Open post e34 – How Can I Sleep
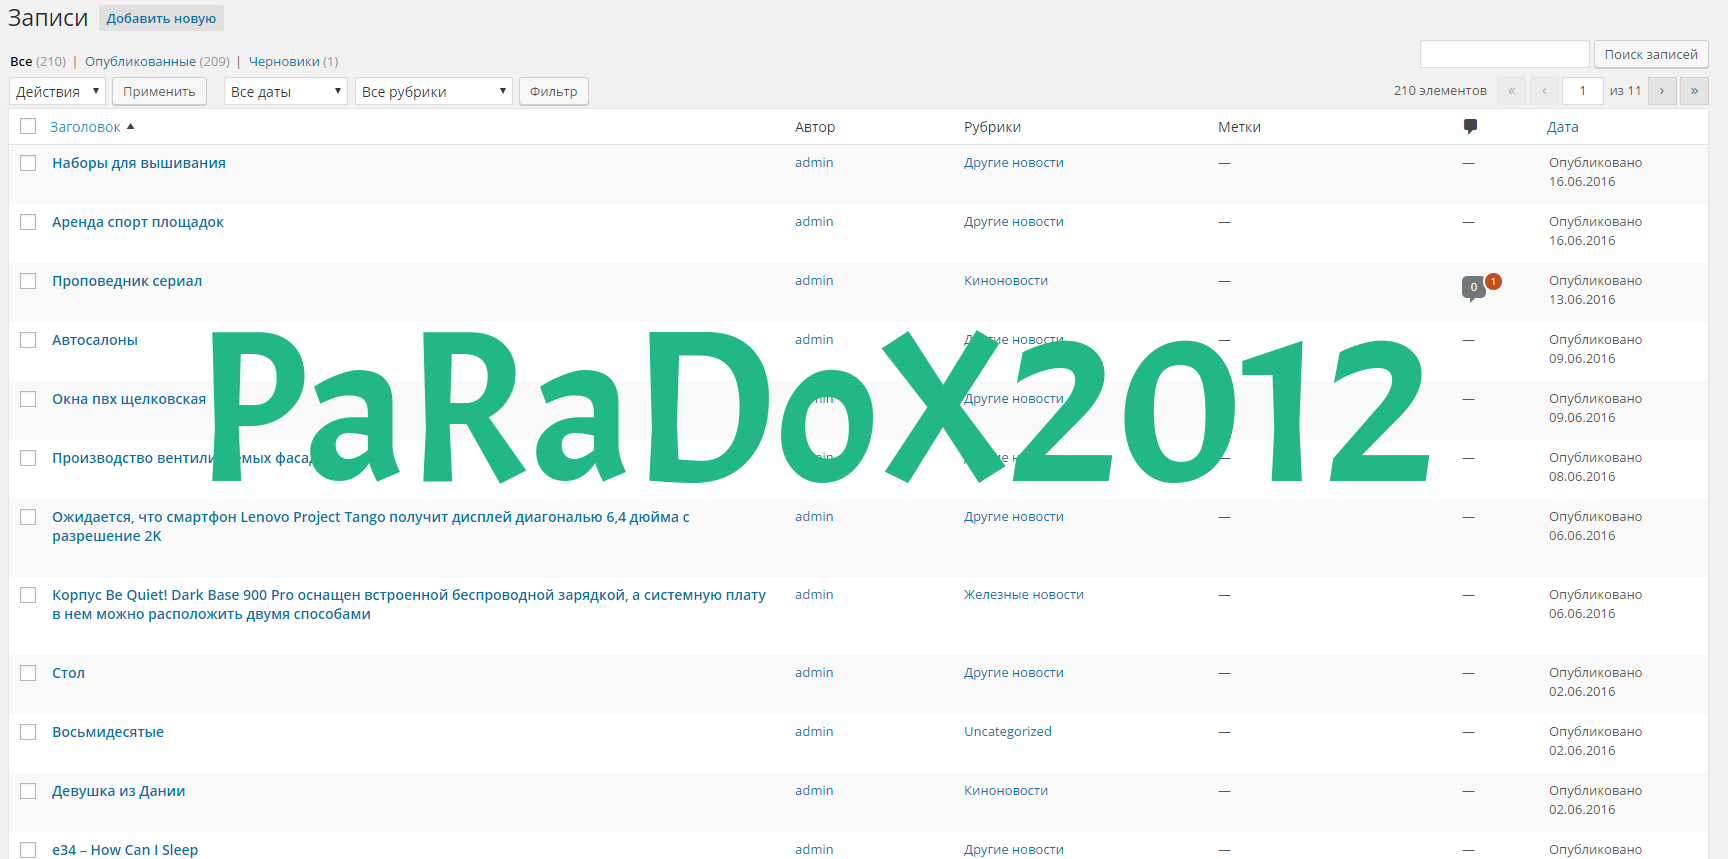 pyautogui.click(x=125, y=850)
